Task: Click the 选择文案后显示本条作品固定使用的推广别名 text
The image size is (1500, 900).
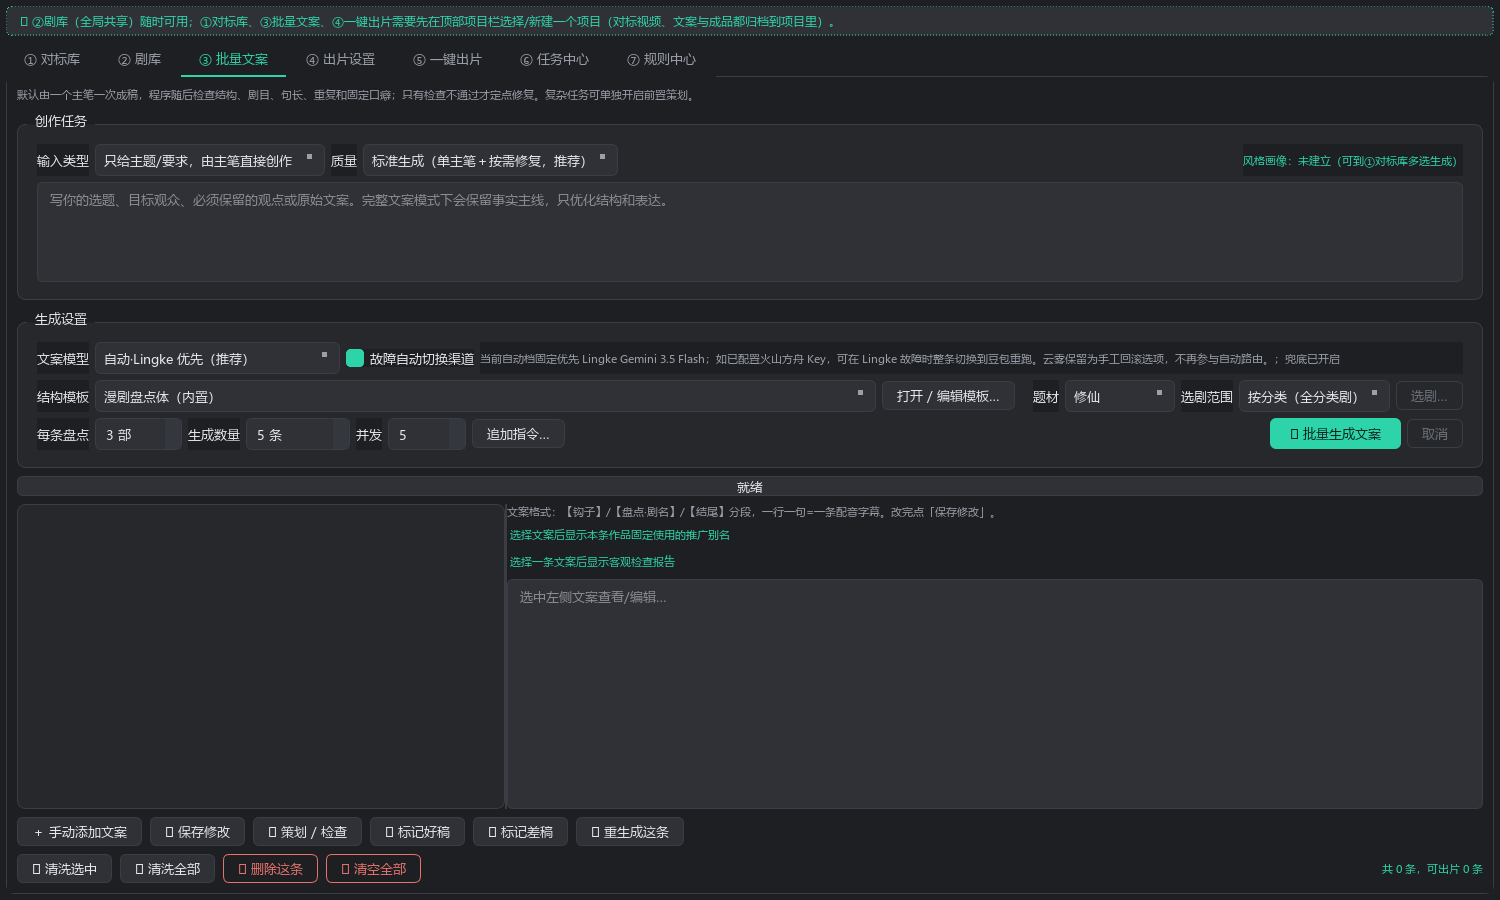Action: coord(620,535)
